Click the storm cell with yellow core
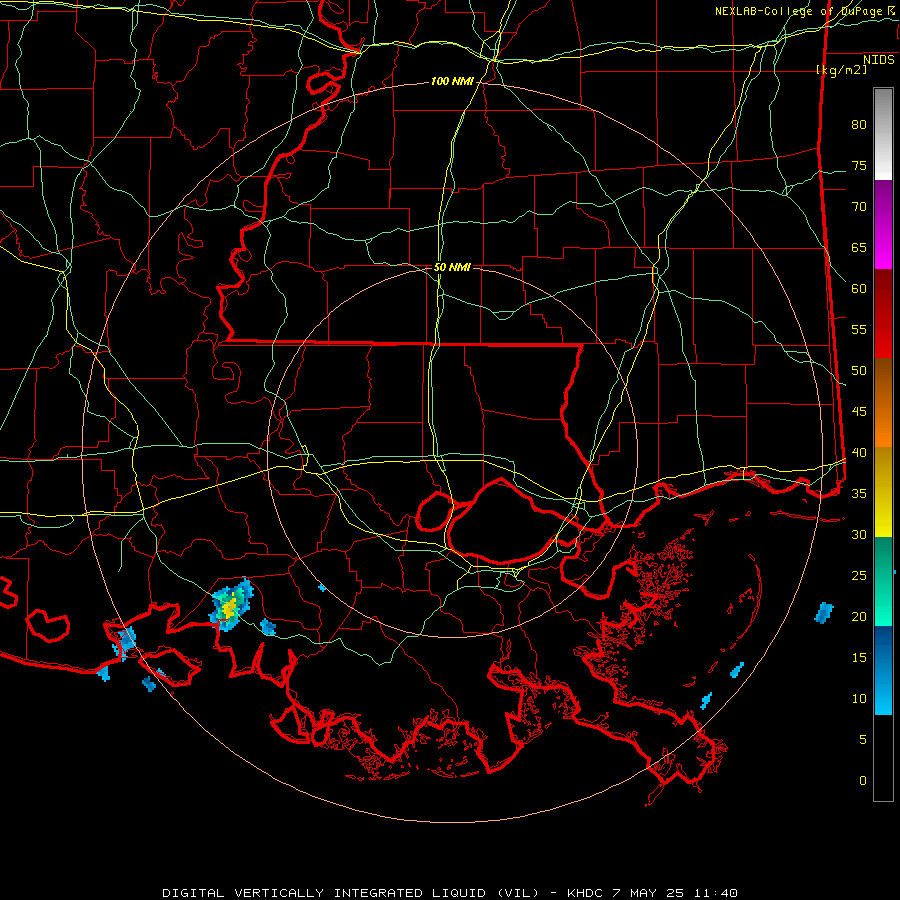 click(231, 605)
